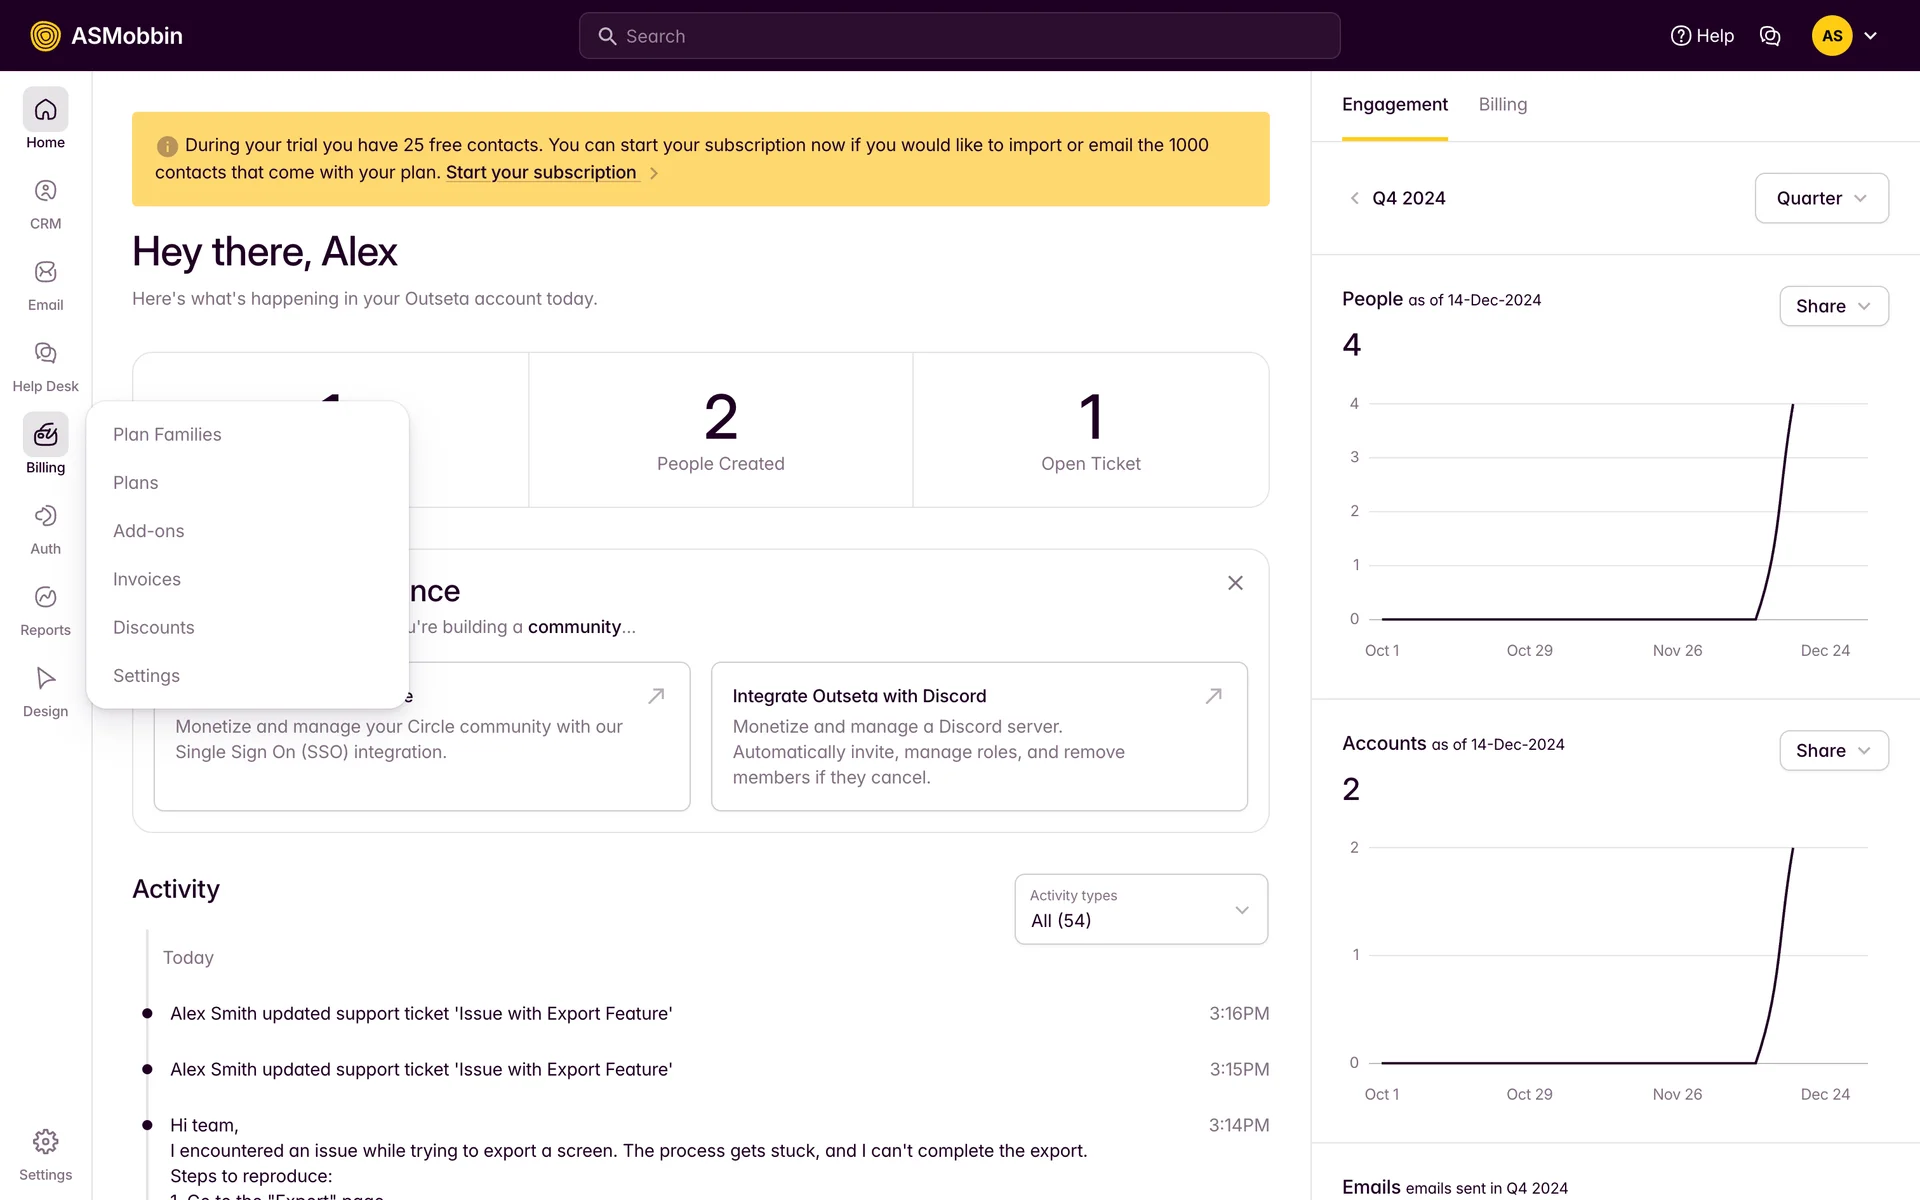Open the Auth section icon
The width and height of the screenshot is (1920, 1200).
(x=45, y=517)
